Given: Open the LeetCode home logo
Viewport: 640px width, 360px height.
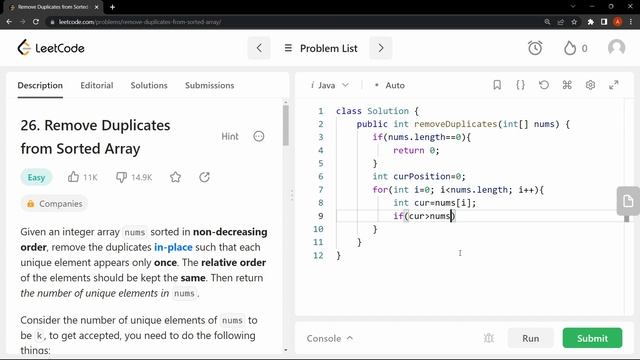Looking at the screenshot, I should pos(51,48).
